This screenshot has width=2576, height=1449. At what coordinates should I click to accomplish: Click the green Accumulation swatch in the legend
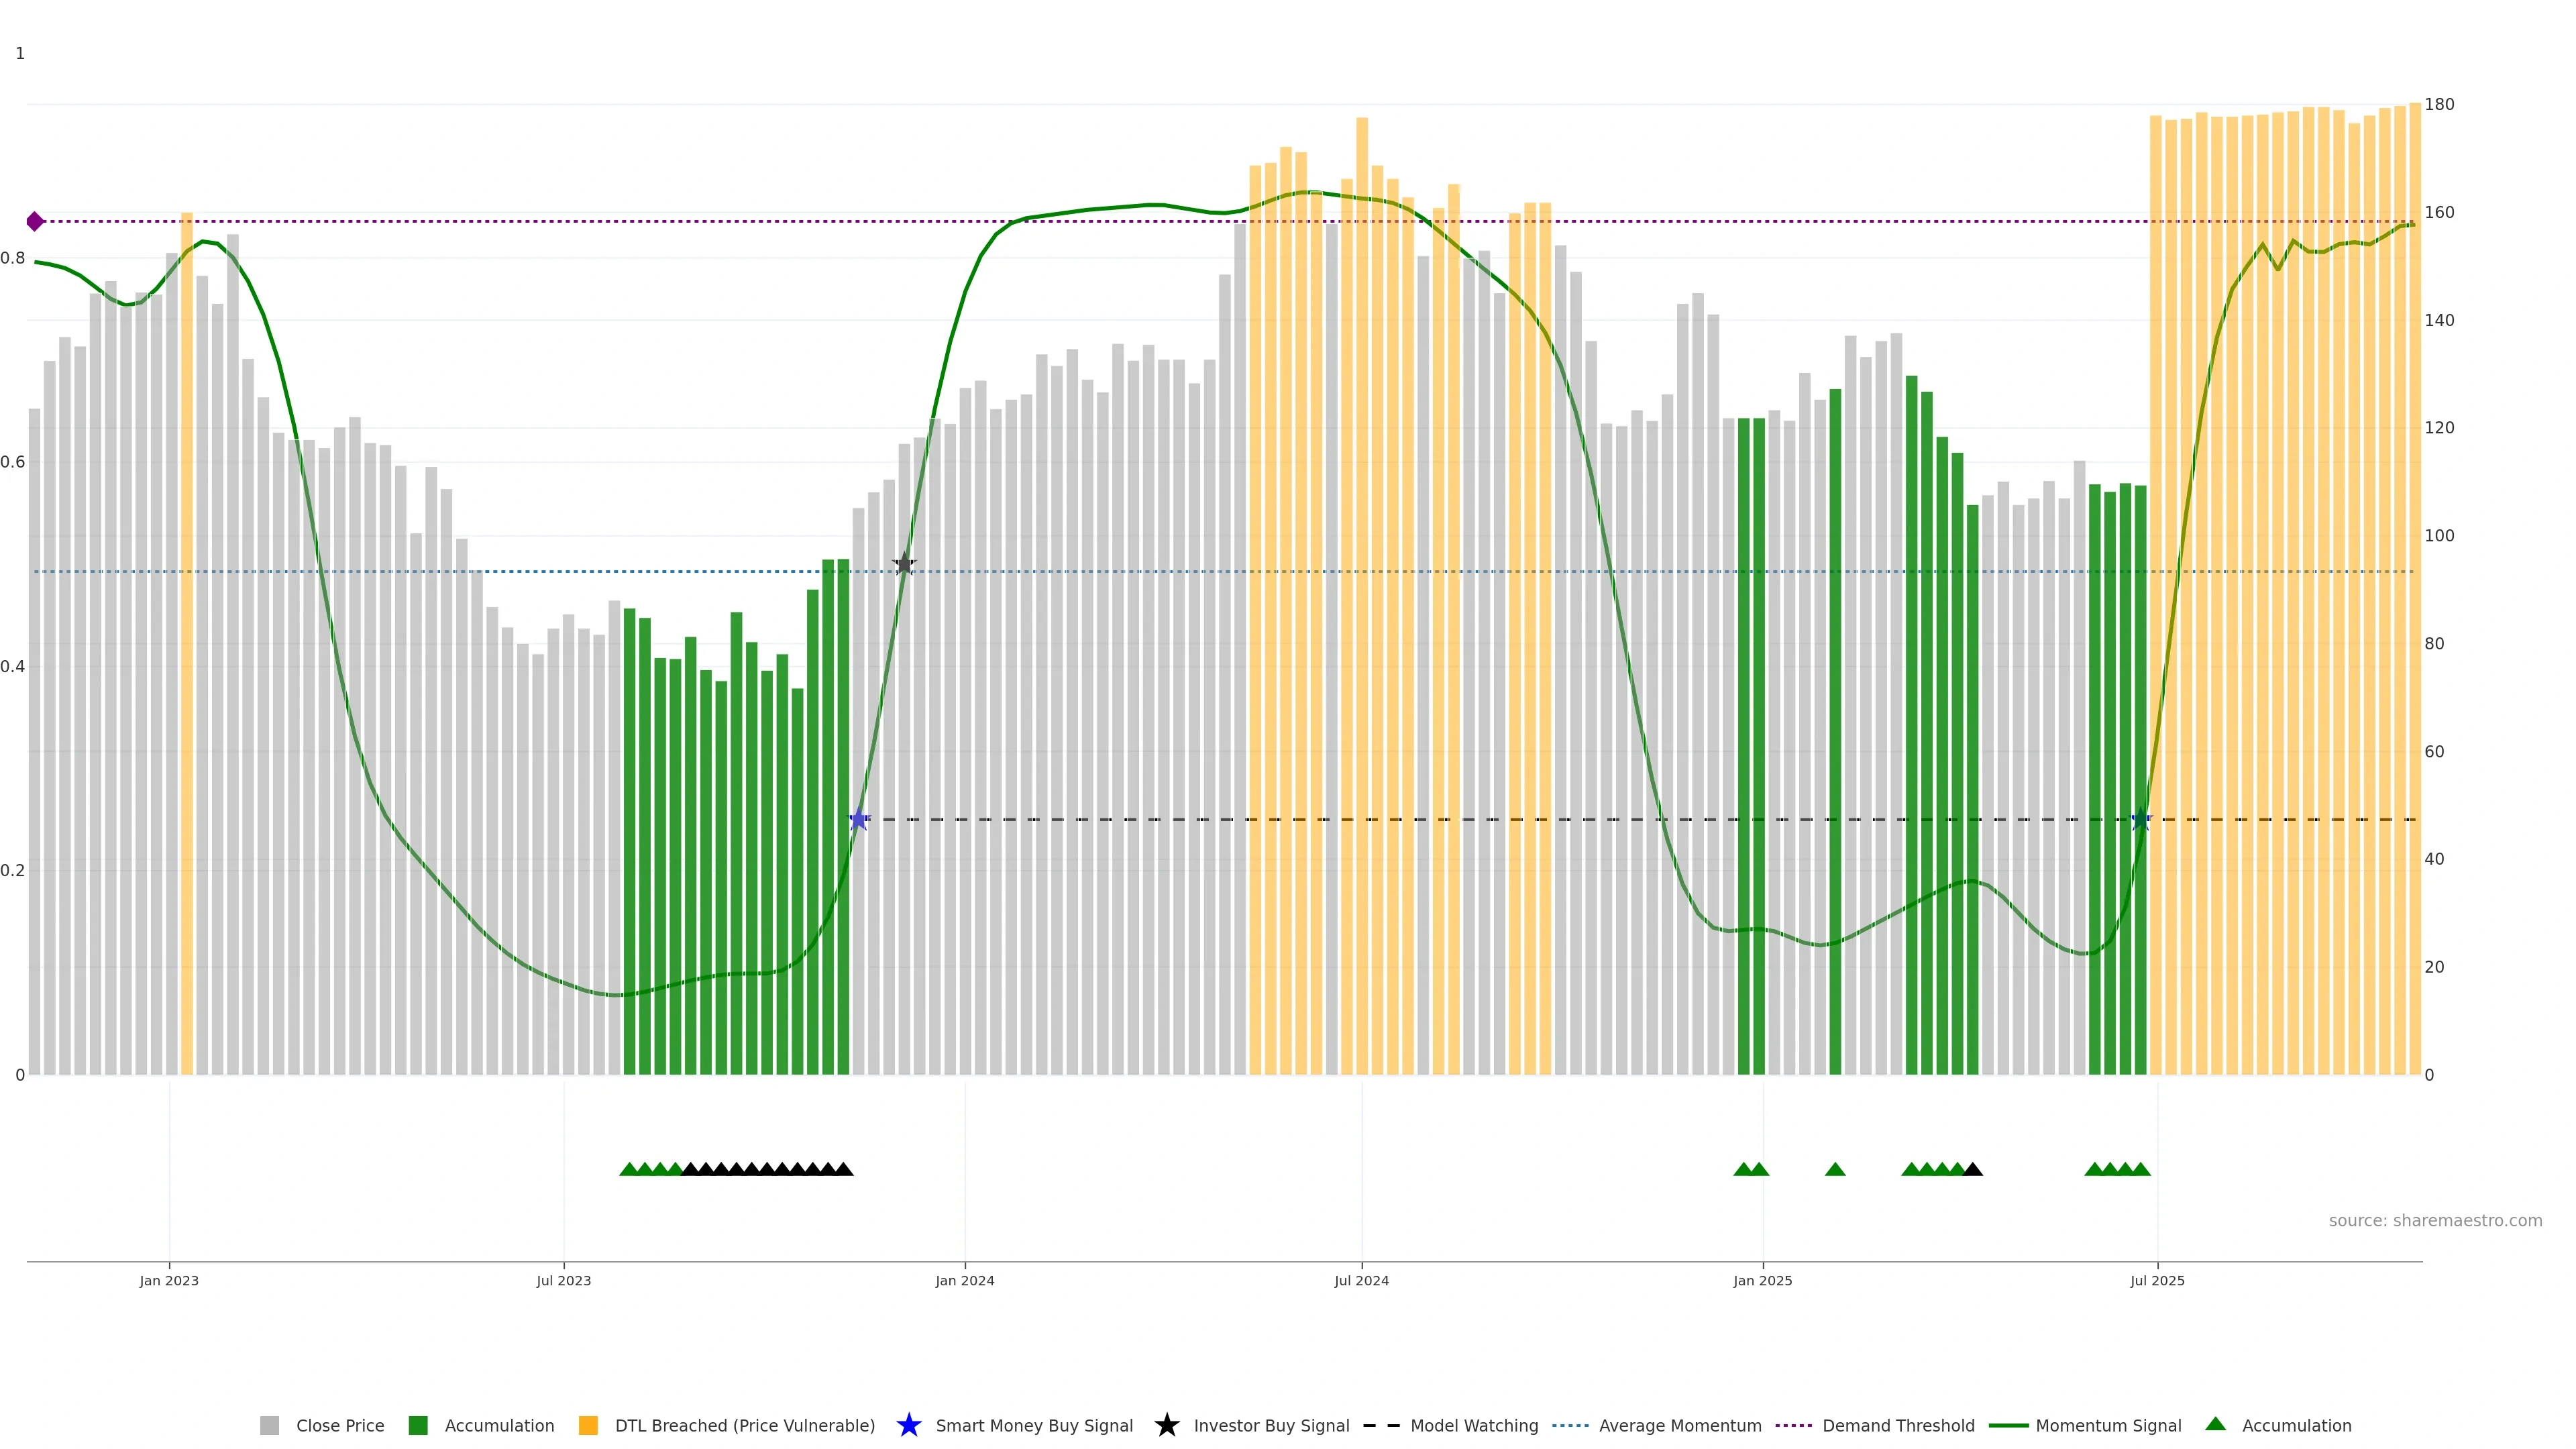tap(418, 1425)
